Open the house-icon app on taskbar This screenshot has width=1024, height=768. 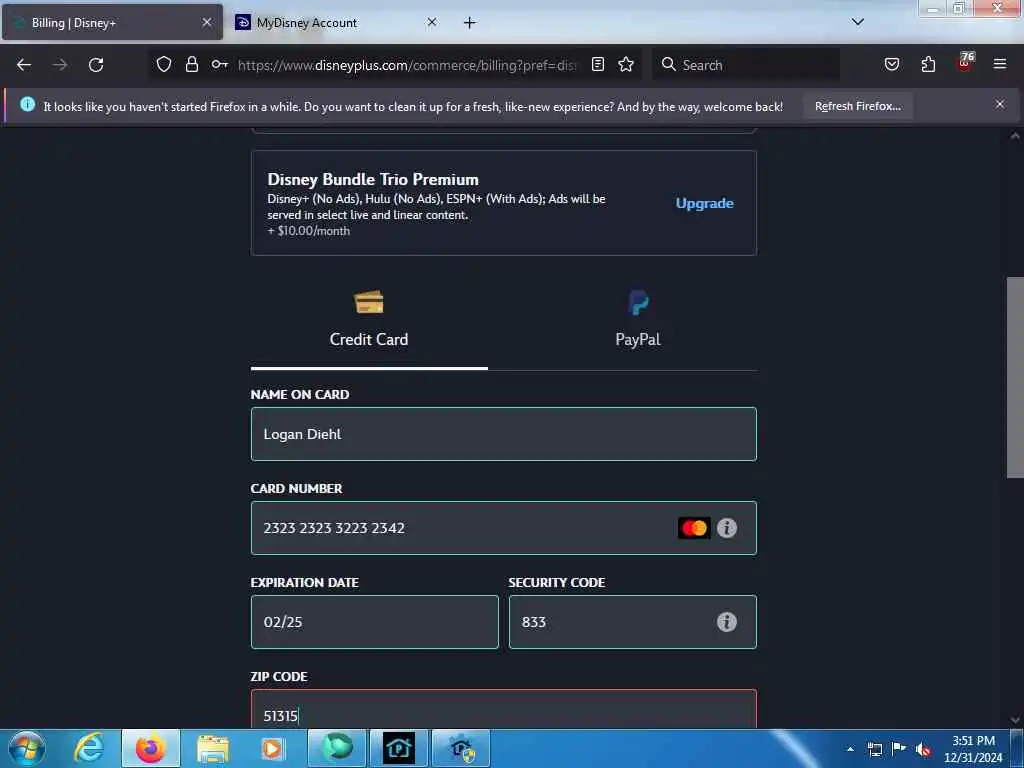(398, 748)
